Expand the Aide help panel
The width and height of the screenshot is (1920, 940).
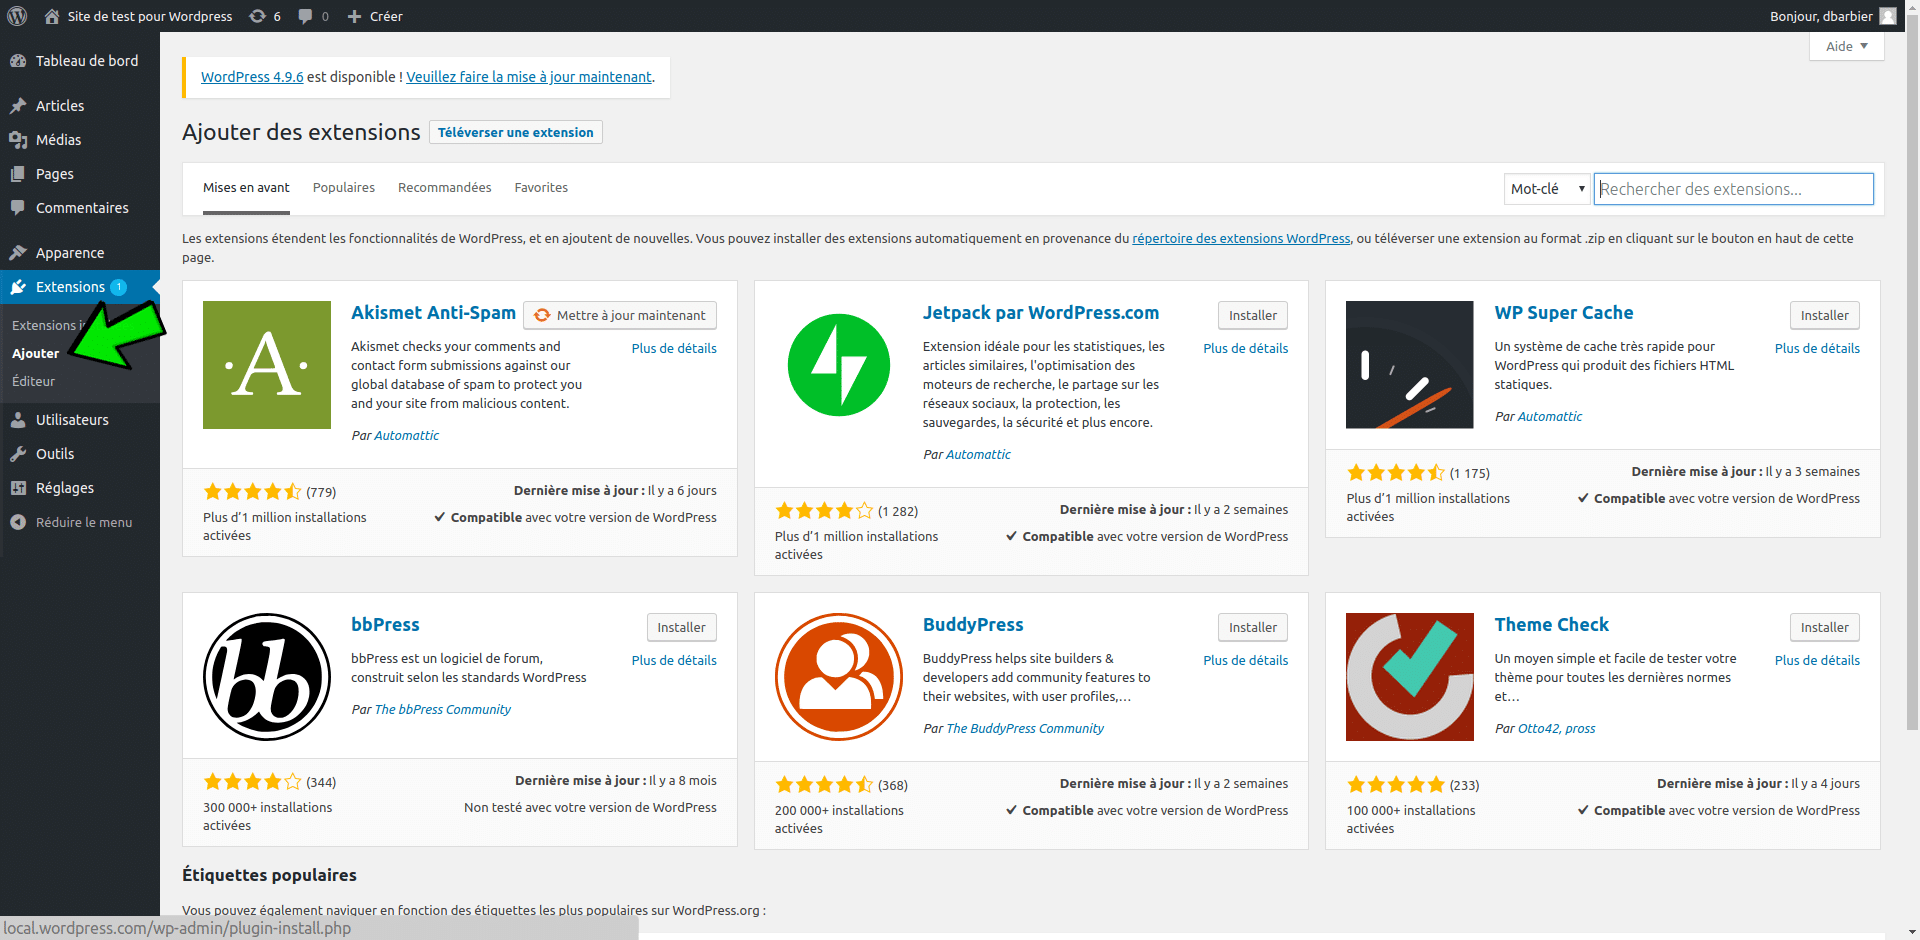[1846, 46]
